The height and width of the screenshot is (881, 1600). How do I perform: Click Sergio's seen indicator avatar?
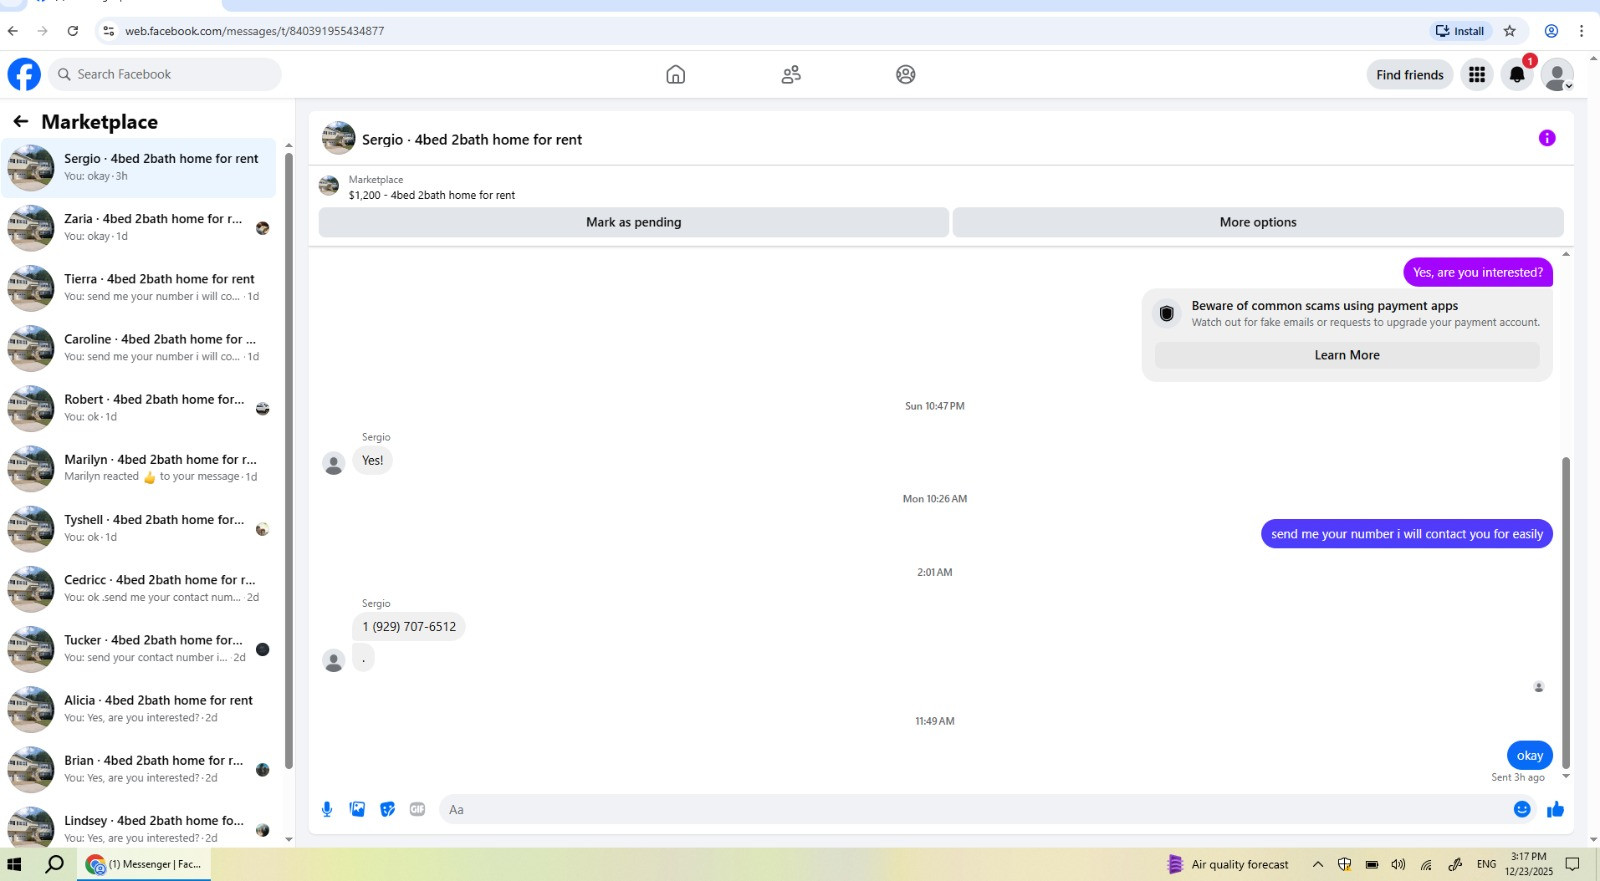(x=1539, y=687)
